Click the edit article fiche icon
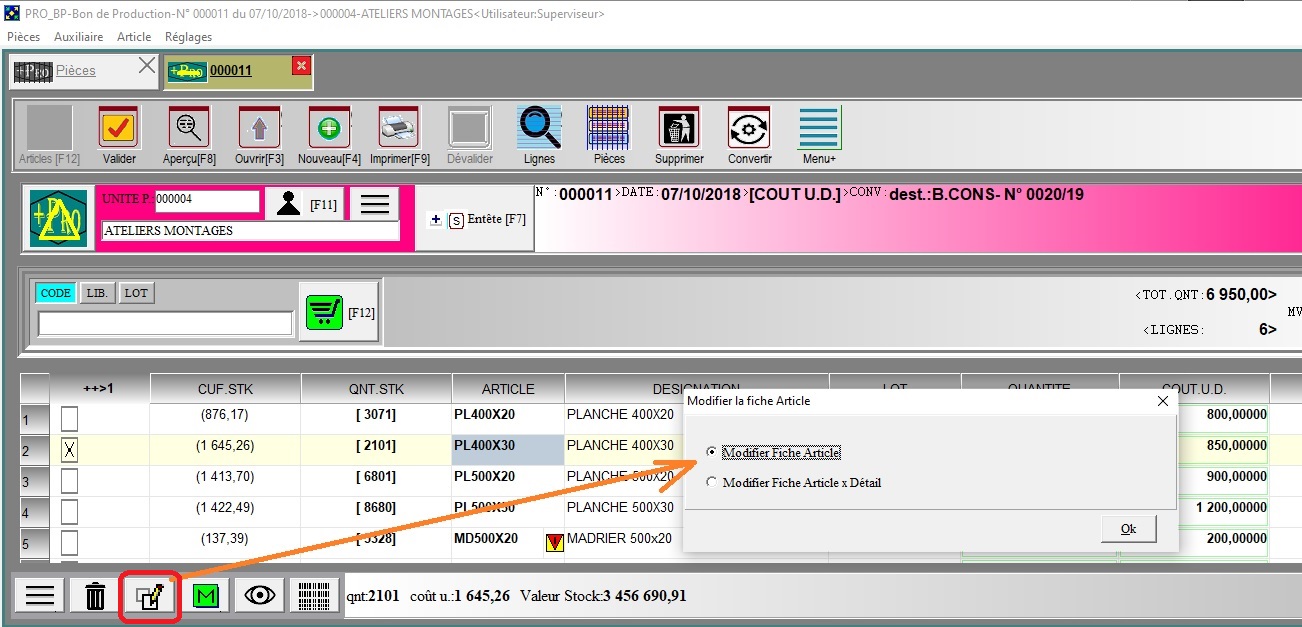 pos(150,596)
